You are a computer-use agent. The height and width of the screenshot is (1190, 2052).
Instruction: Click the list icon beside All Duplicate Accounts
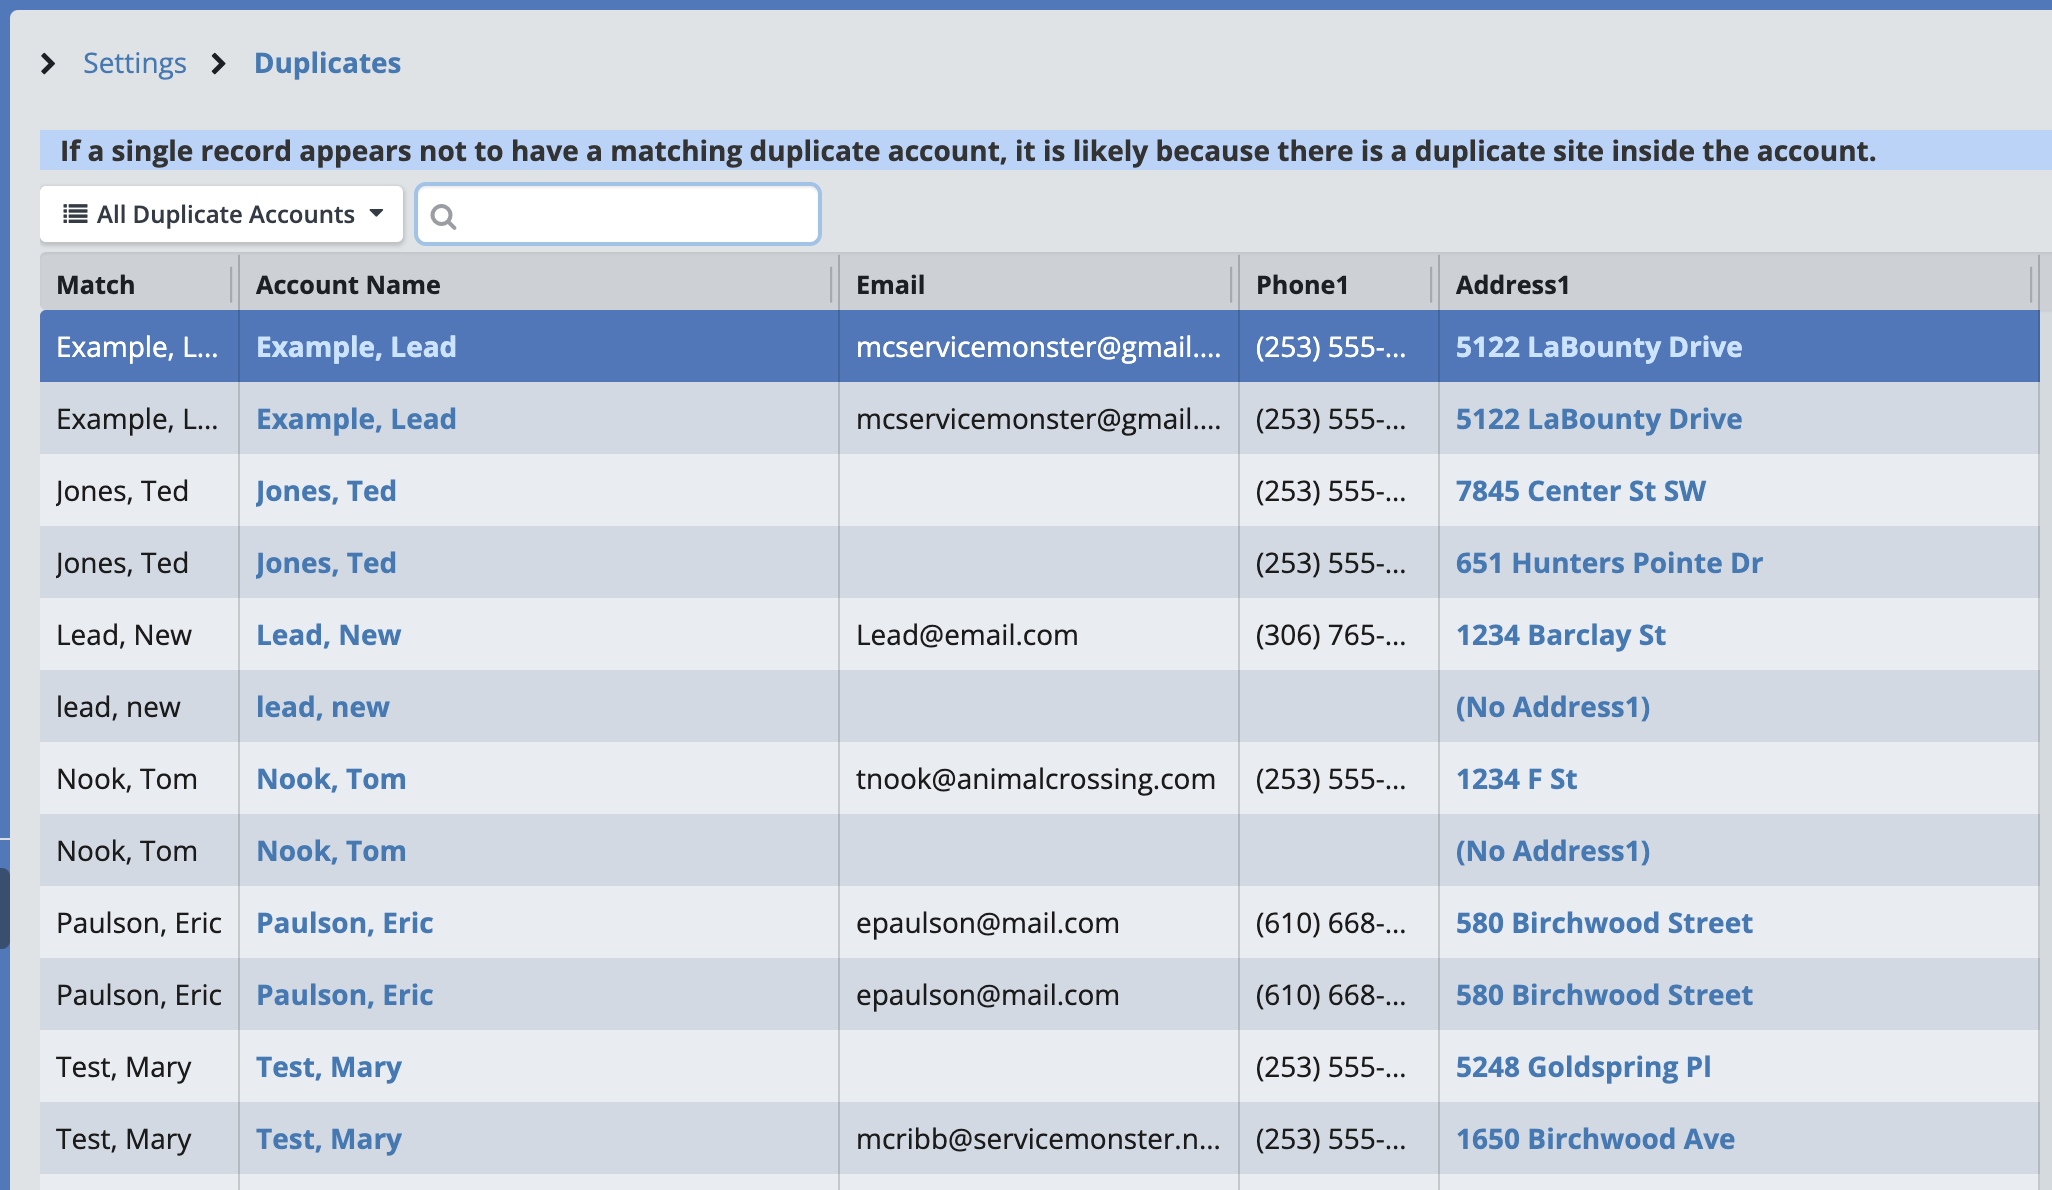75,214
